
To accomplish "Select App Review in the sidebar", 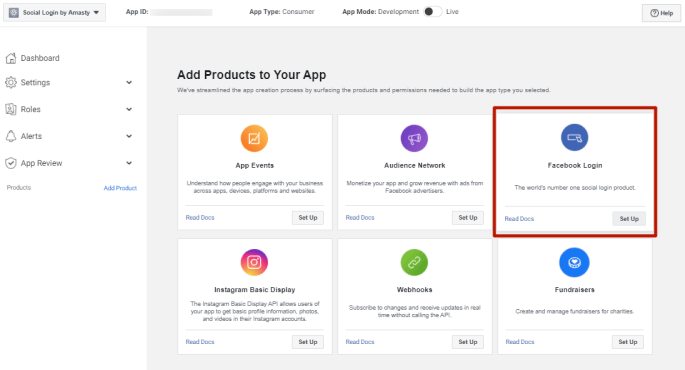I will pyautogui.click(x=42, y=163).
